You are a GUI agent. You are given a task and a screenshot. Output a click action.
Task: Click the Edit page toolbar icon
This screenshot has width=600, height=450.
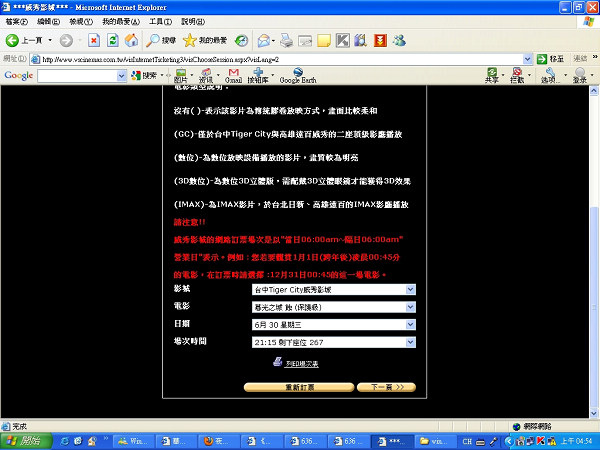tap(305, 40)
